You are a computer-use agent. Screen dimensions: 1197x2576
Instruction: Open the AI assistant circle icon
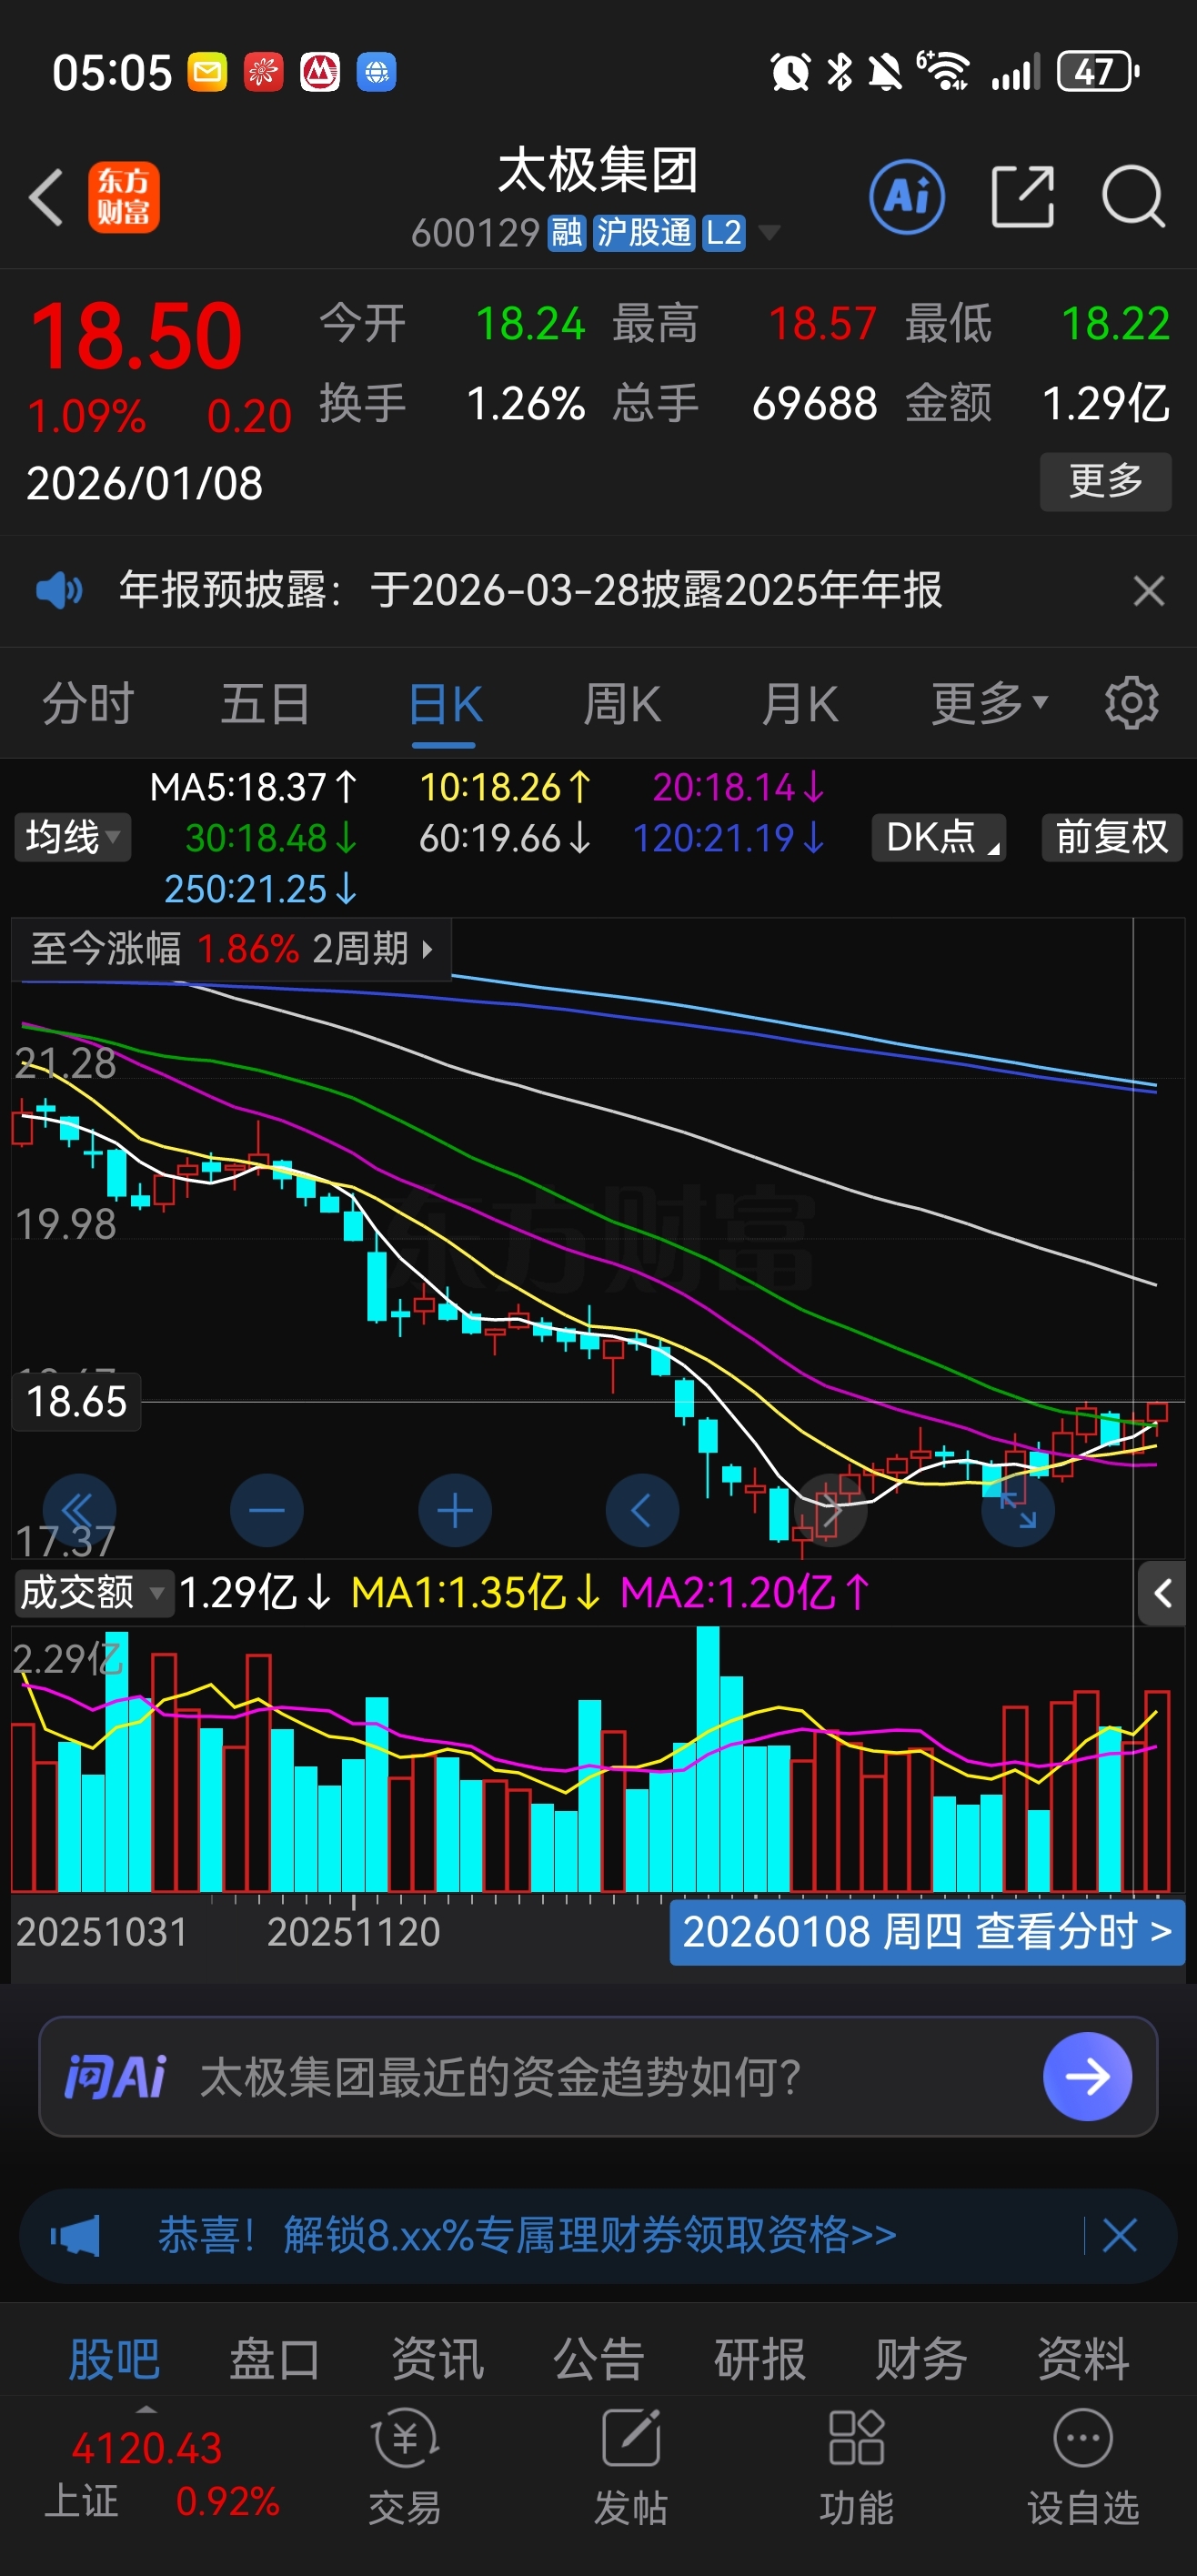(x=907, y=197)
